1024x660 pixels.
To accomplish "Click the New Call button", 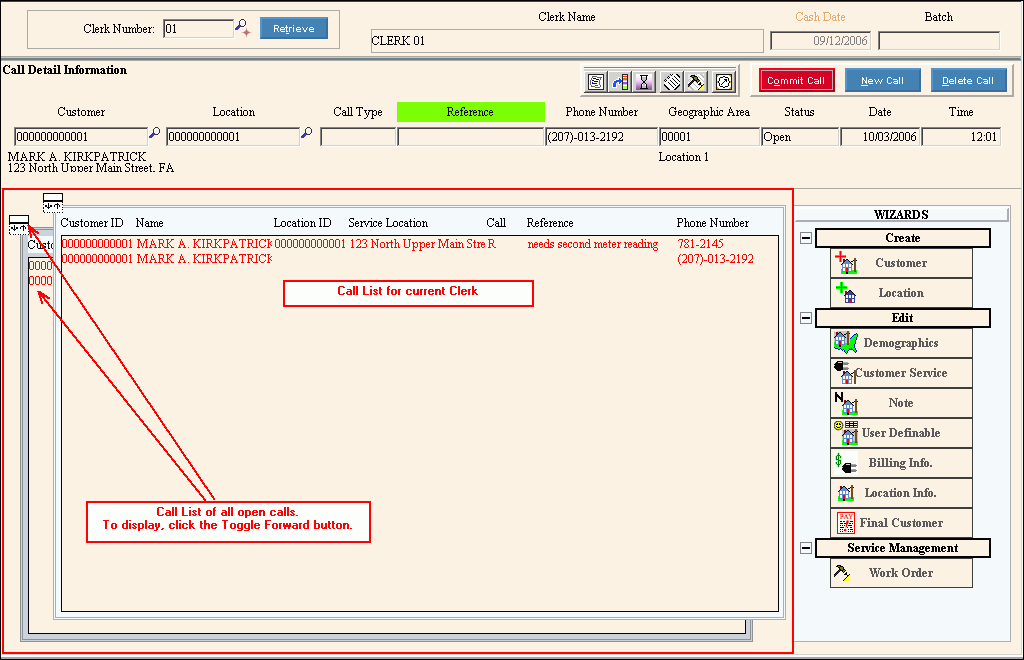I will click(x=882, y=81).
